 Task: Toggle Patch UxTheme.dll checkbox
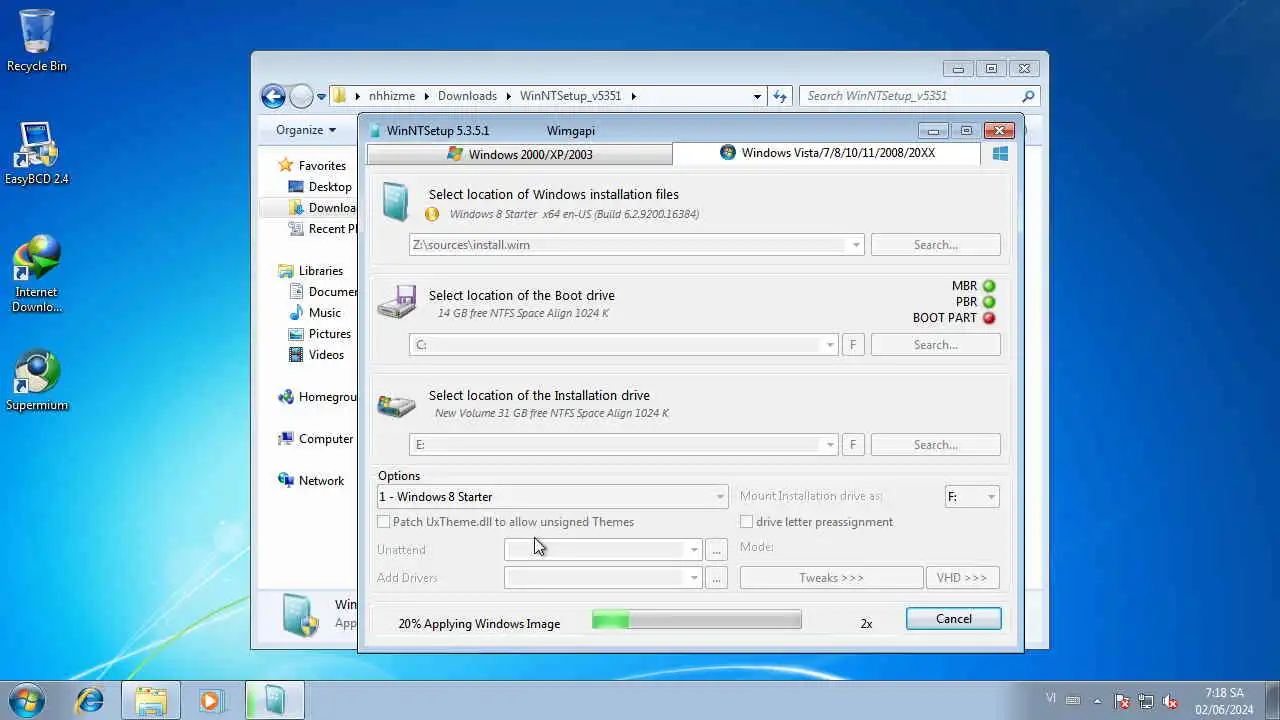tap(383, 522)
